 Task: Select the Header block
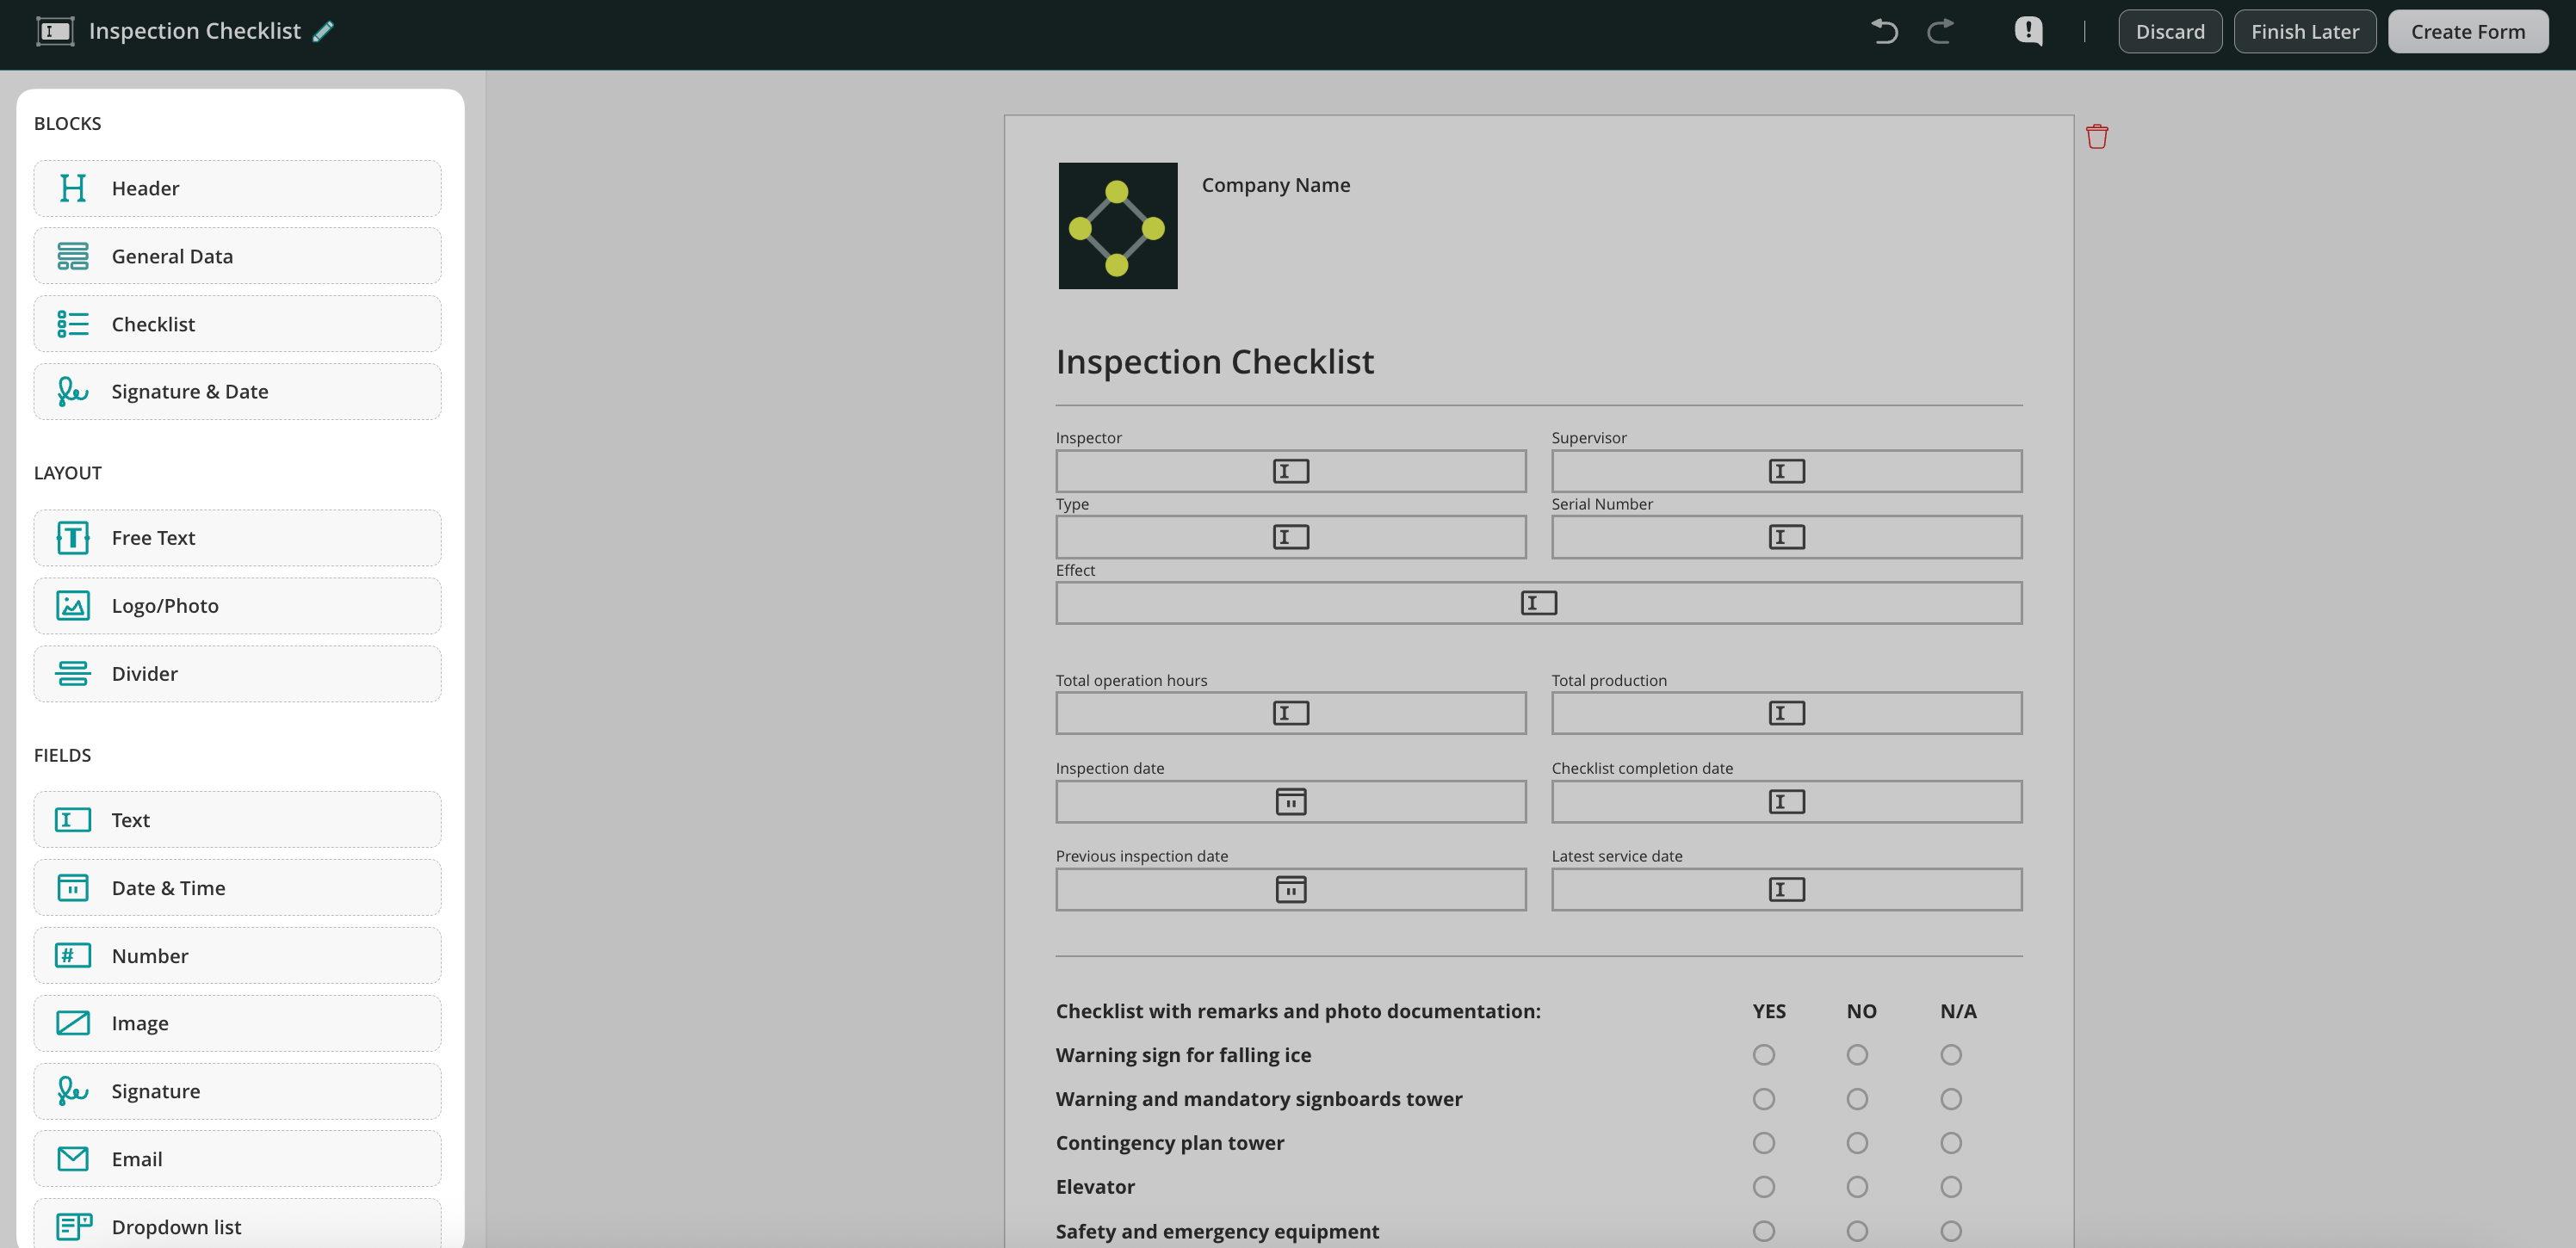point(237,188)
